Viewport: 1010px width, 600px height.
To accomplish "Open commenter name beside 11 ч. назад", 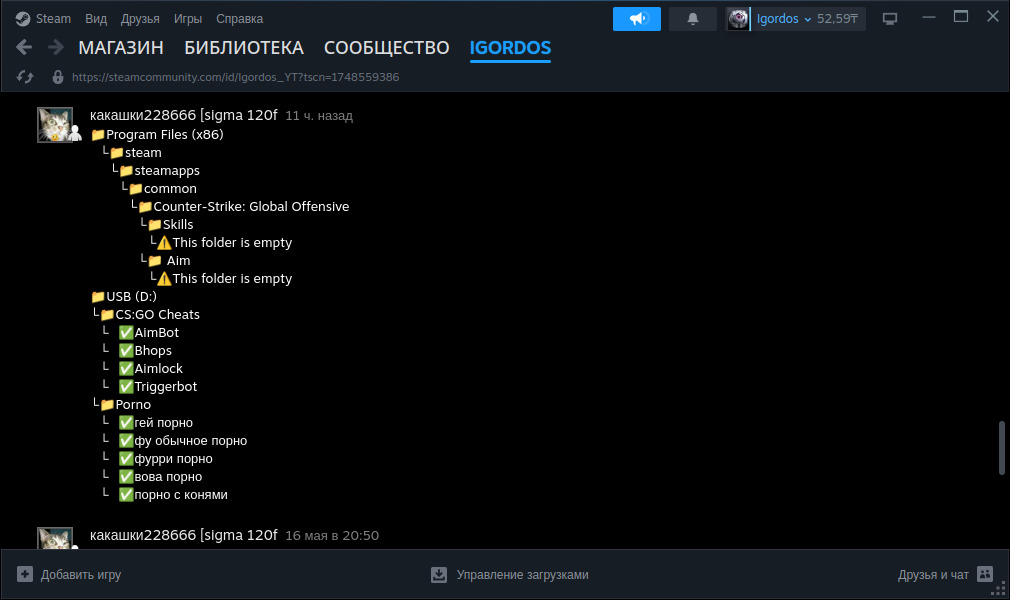I will (x=184, y=115).
